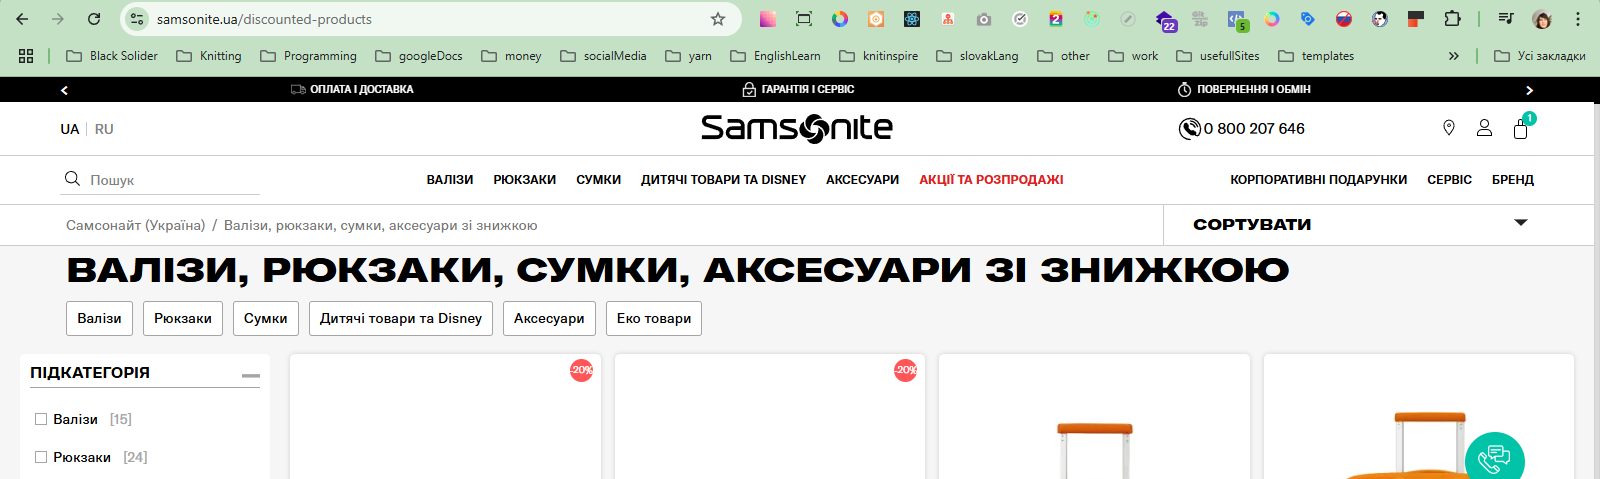Open the React Developer Tools extension
The height and width of the screenshot is (479, 1600).
point(912,19)
